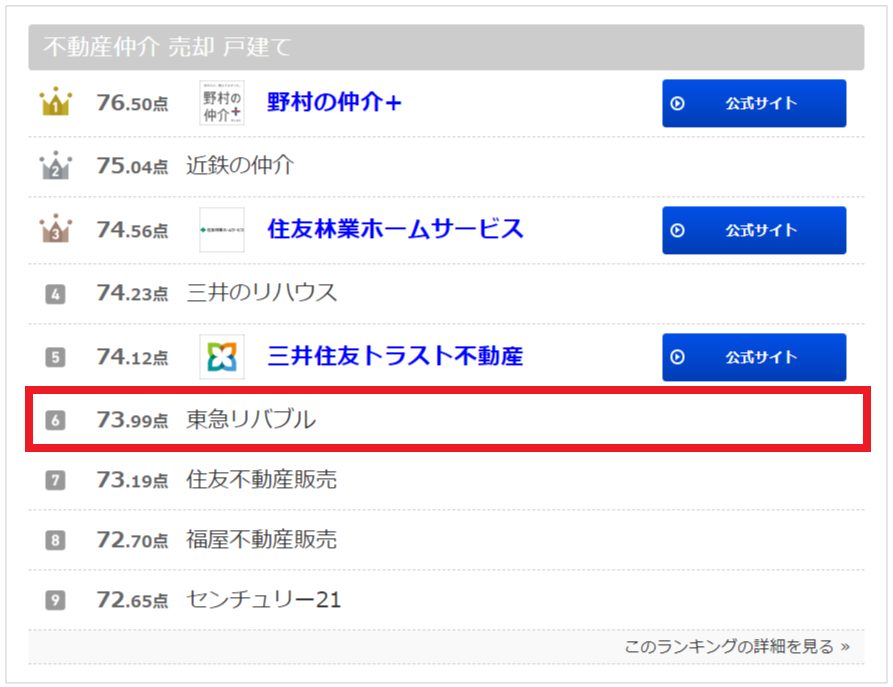This screenshot has width=893, height=687.
Task: Select the 福屋不動産販売 company name
Action: click(x=261, y=539)
